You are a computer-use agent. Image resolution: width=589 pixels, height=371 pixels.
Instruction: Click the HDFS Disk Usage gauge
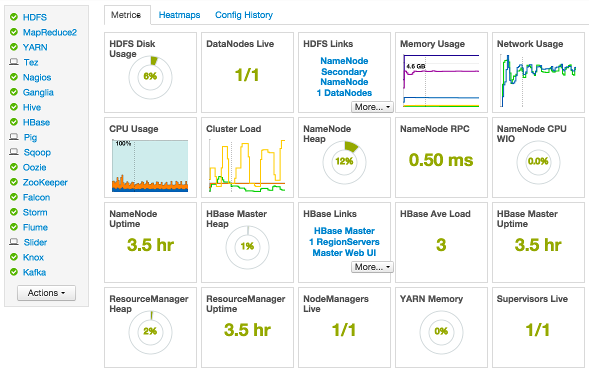[x=150, y=78]
